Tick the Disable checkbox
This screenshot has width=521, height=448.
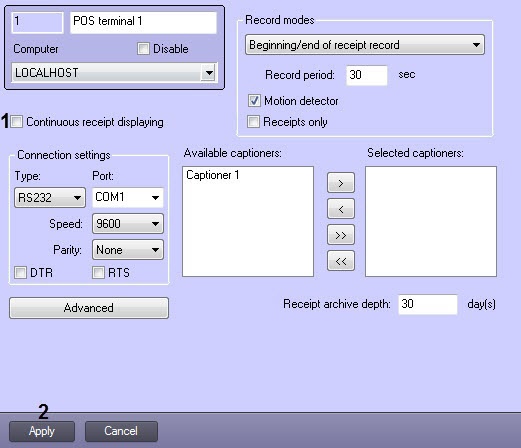tap(143, 49)
